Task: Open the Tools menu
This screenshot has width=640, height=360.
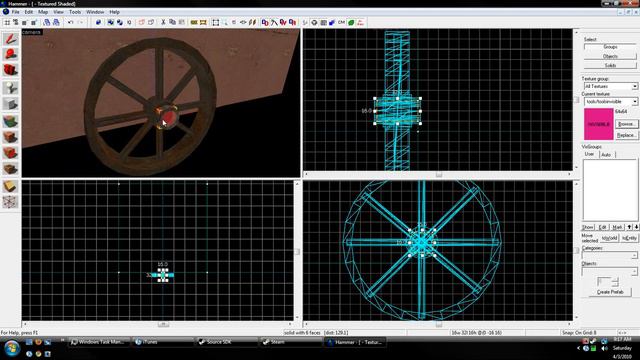Action: click(75, 12)
